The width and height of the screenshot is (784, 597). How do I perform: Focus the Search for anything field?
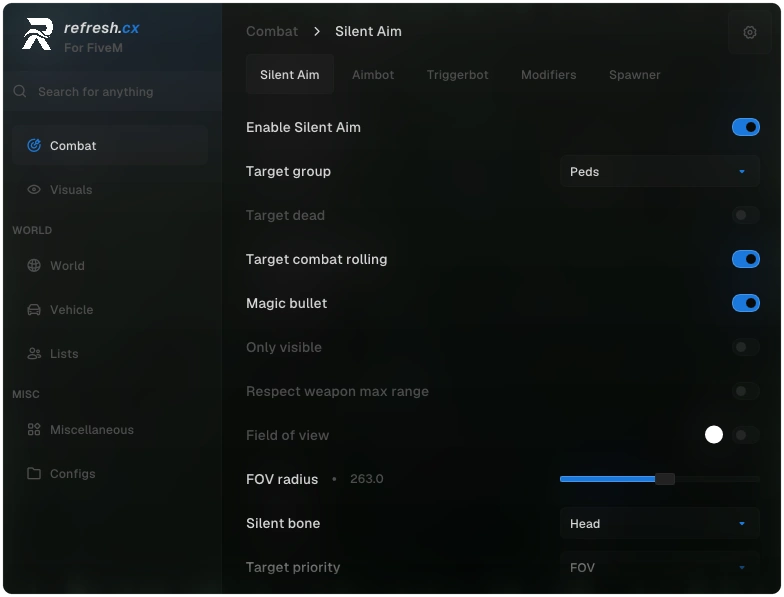(x=112, y=92)
